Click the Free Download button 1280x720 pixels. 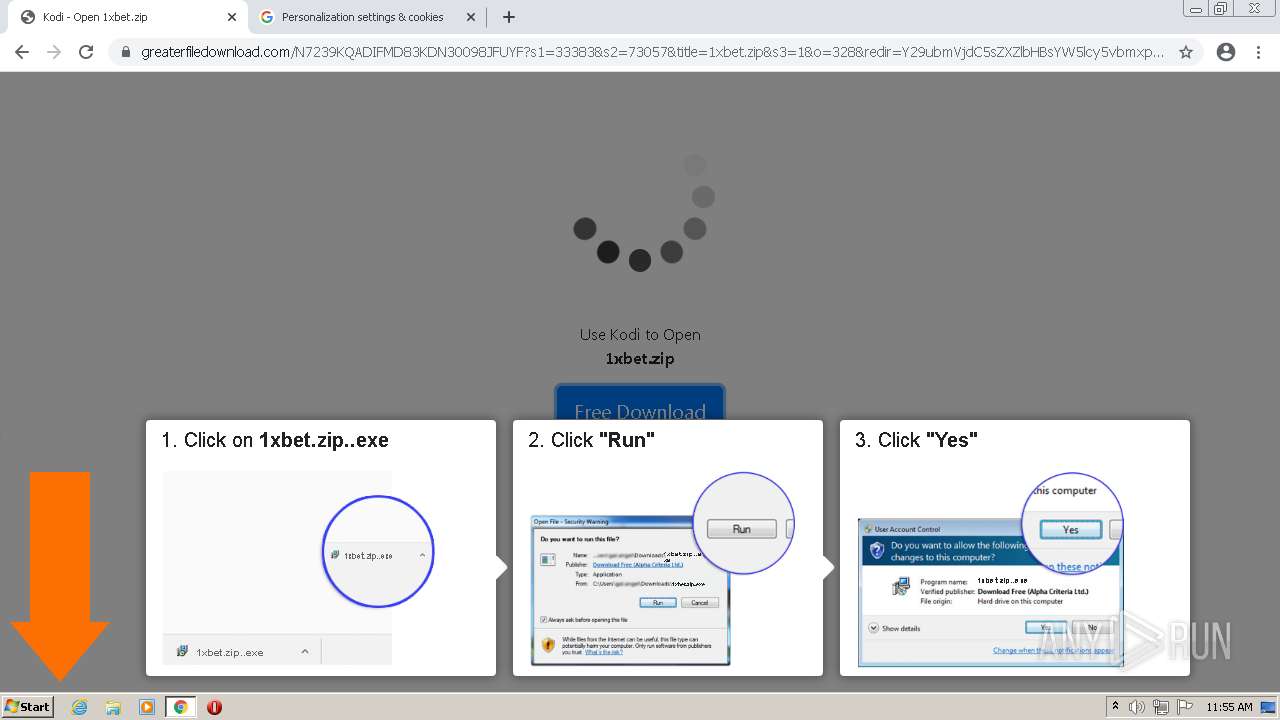tap(640, 403)
